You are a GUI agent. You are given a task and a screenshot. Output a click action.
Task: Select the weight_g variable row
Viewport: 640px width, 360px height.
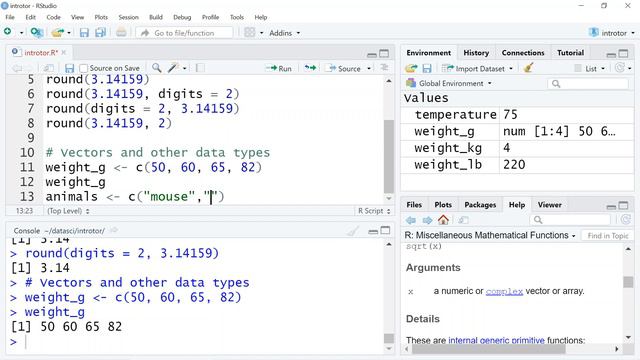click(518, 131)
